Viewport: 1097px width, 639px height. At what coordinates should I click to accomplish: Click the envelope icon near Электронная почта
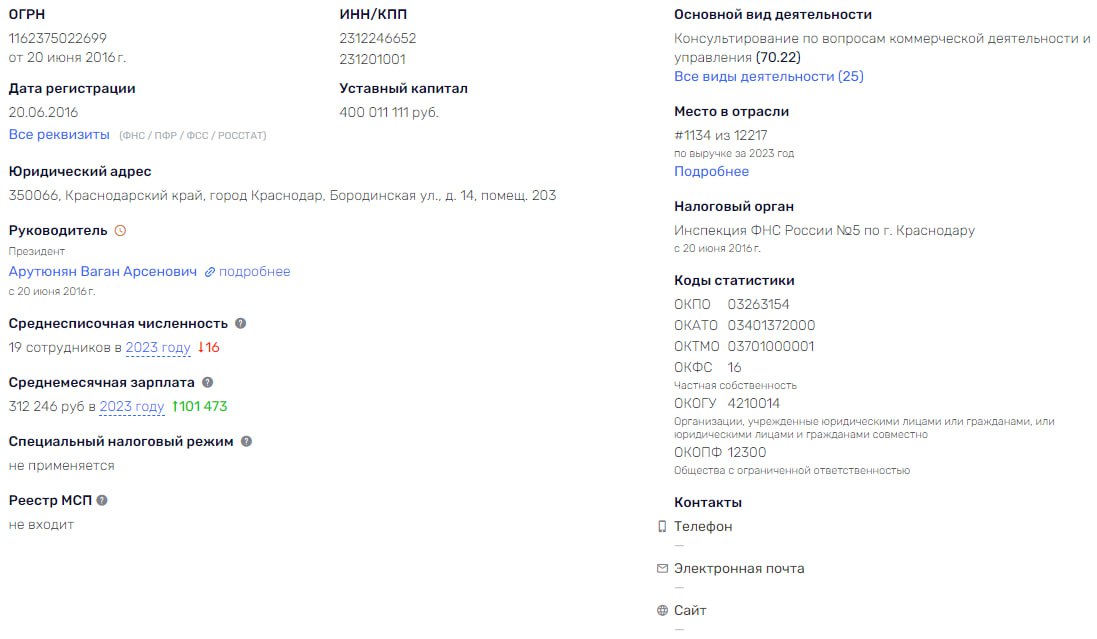pyautogui.click(x=662, y=568)
